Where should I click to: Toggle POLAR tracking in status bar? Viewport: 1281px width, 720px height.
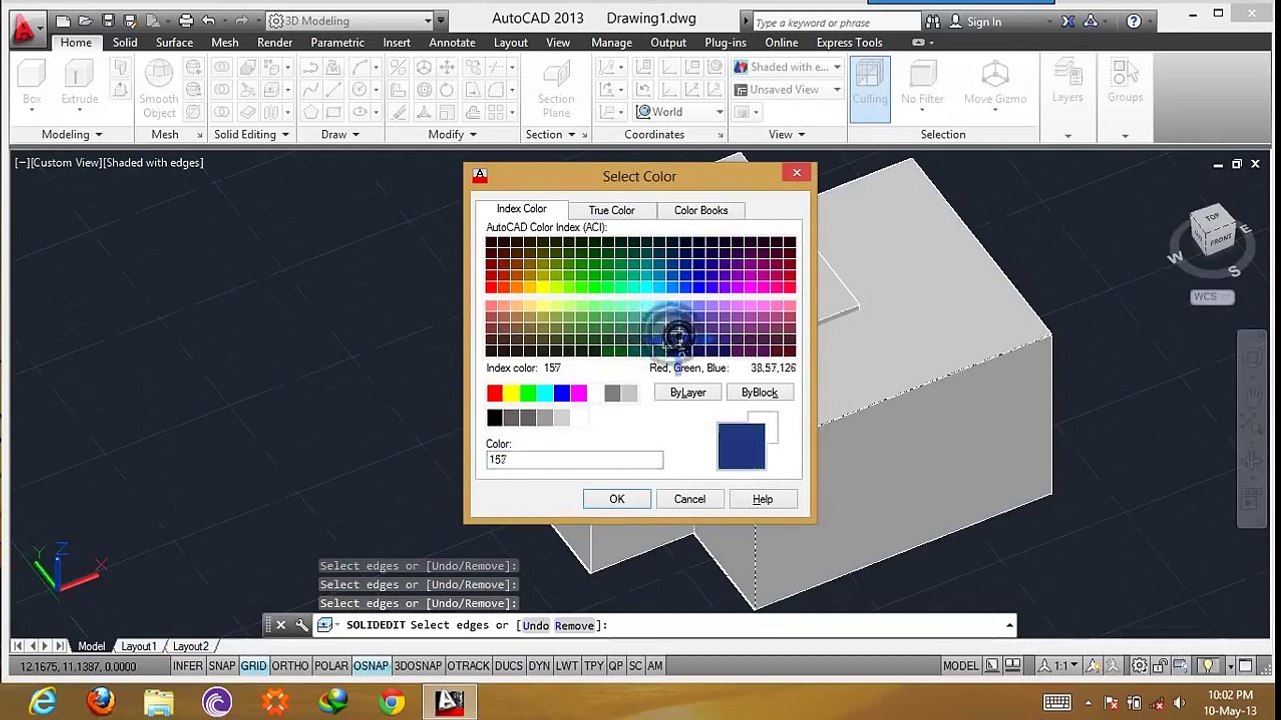(x=331, y=666)
